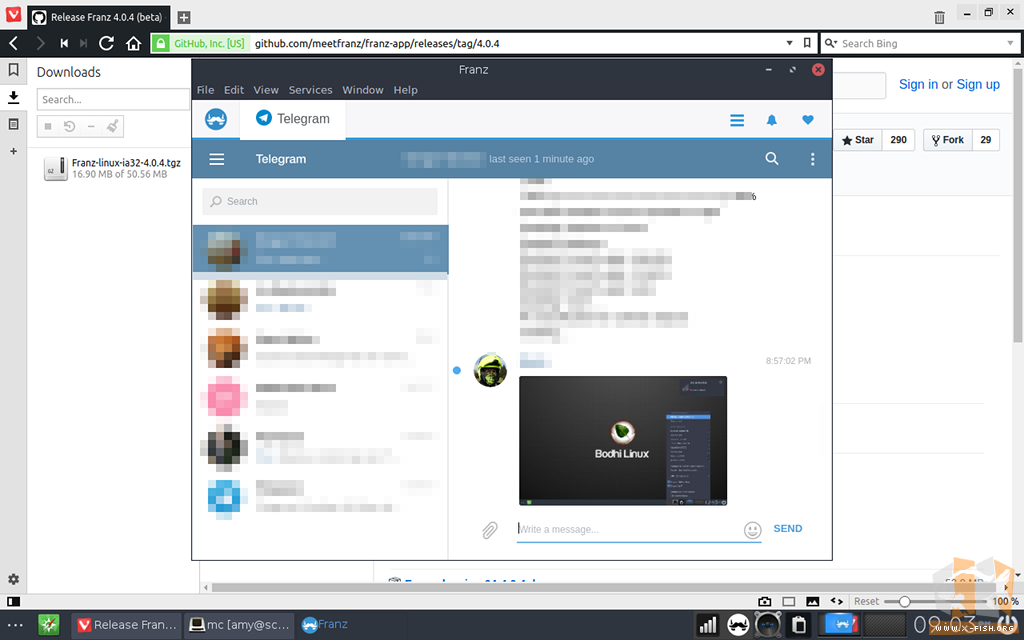Open Franz services list icon
The width and height of the screenshot is (1024, 640).
tap(737, 120)
